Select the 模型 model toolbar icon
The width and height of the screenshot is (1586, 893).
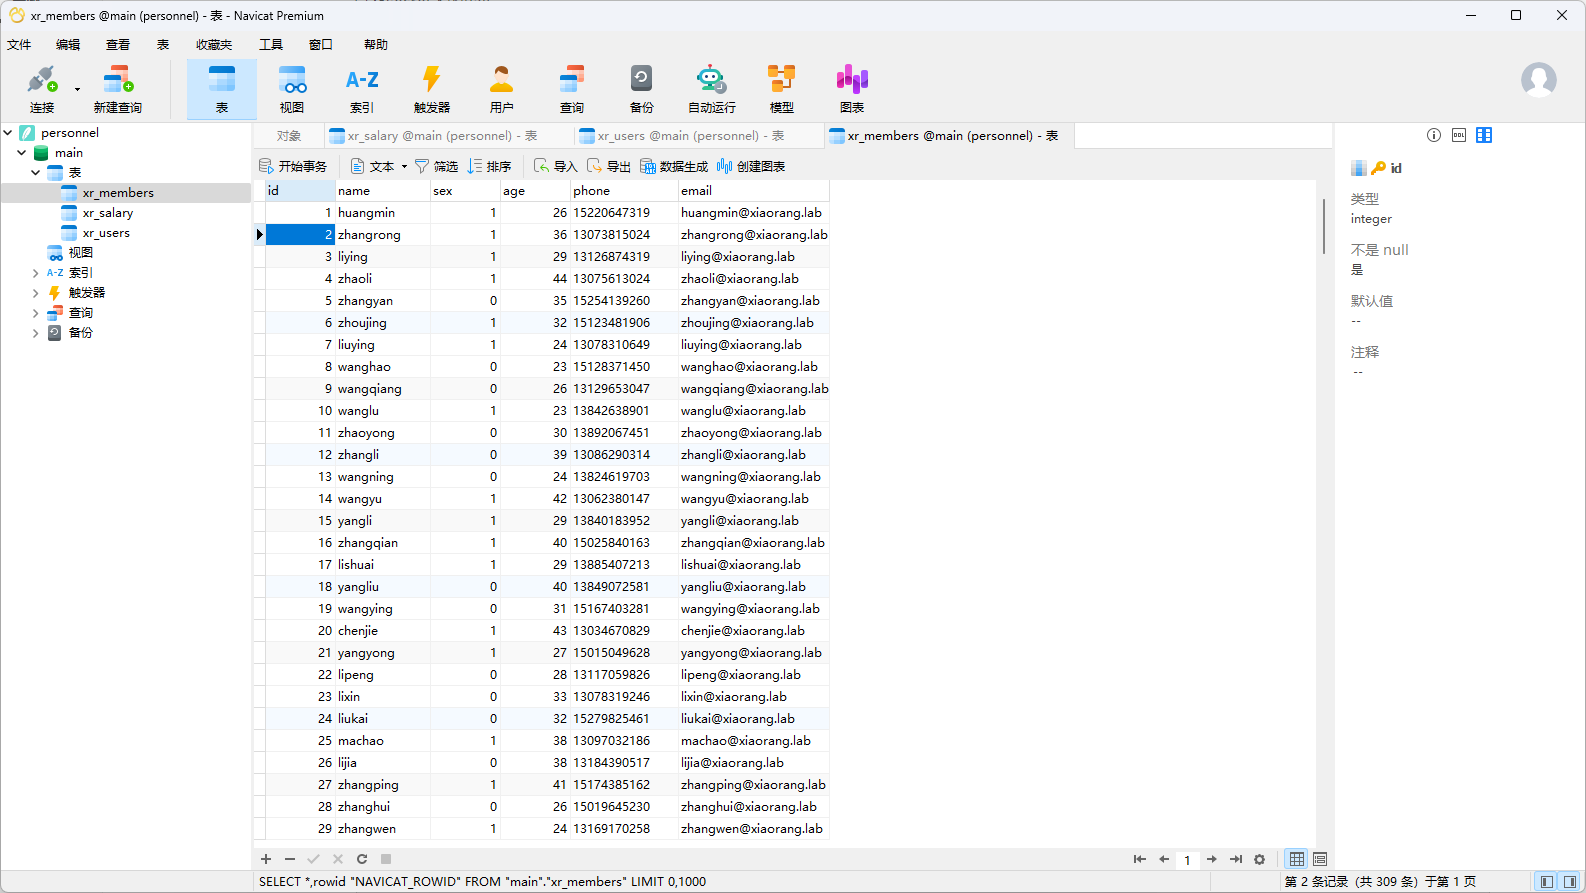tap(781, 89)
